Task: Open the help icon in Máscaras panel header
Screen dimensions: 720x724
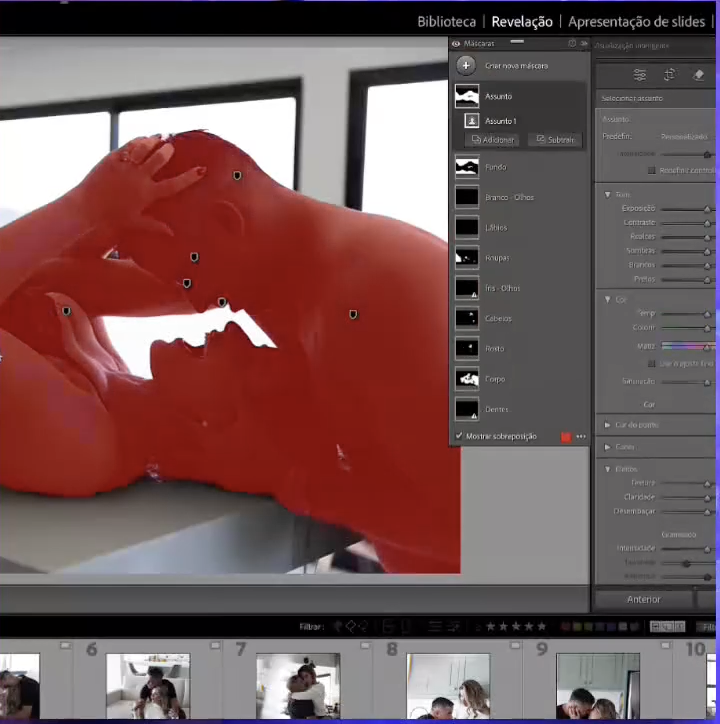Action: tap(572, 43)
